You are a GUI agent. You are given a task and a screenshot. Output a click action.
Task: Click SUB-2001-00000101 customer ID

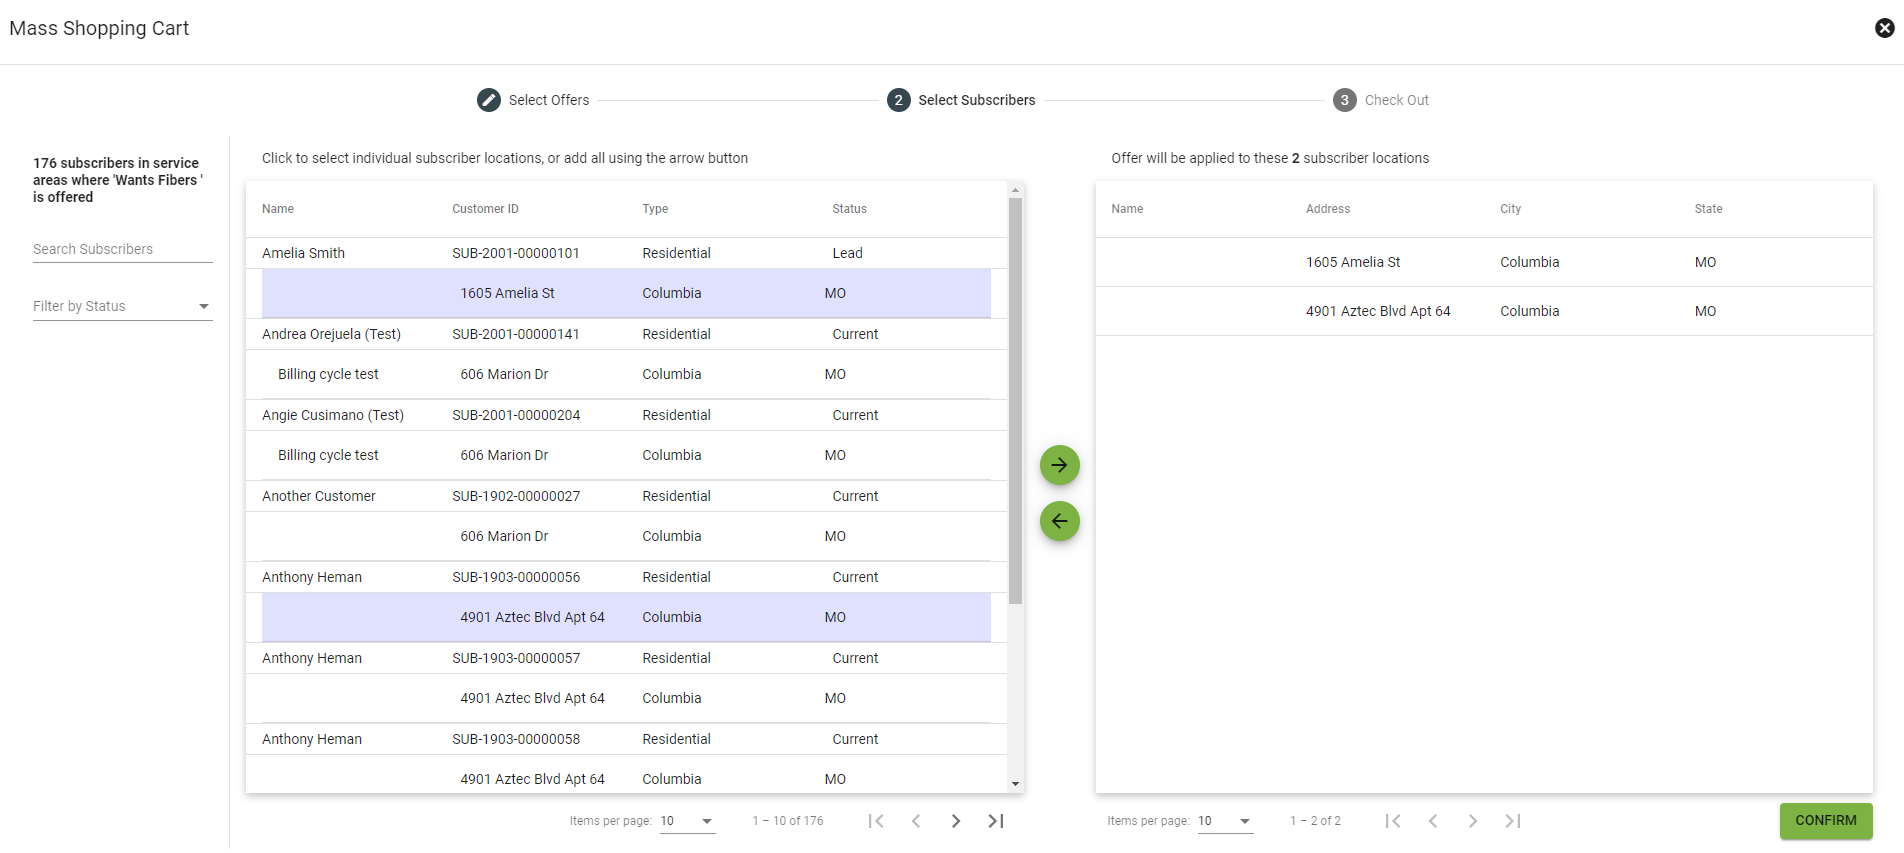(516, 253)
